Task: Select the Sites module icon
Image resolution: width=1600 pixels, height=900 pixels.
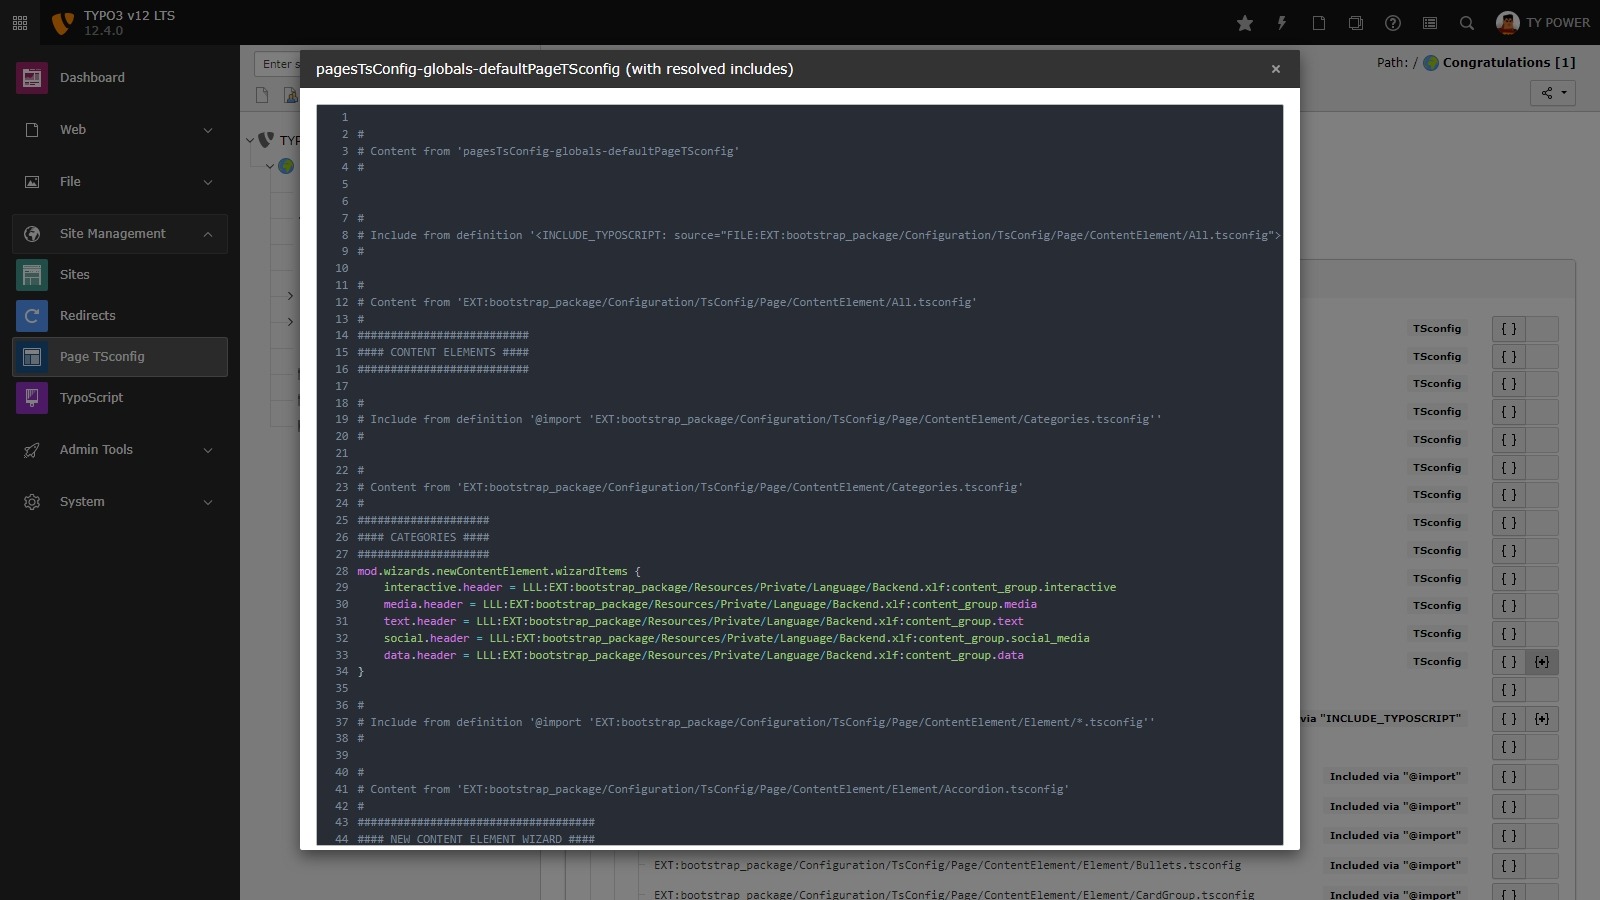Action: click(31, 274)
